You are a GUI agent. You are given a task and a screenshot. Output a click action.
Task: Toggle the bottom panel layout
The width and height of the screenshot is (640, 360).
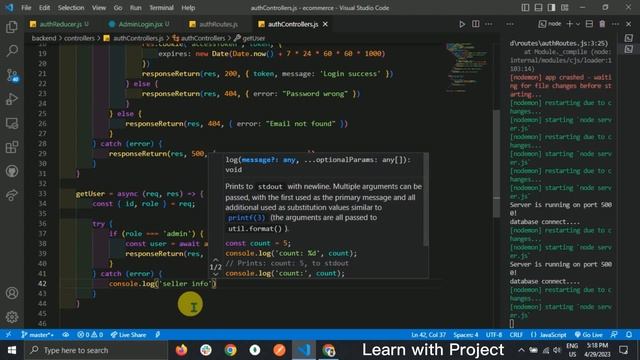tap(538, 7)
